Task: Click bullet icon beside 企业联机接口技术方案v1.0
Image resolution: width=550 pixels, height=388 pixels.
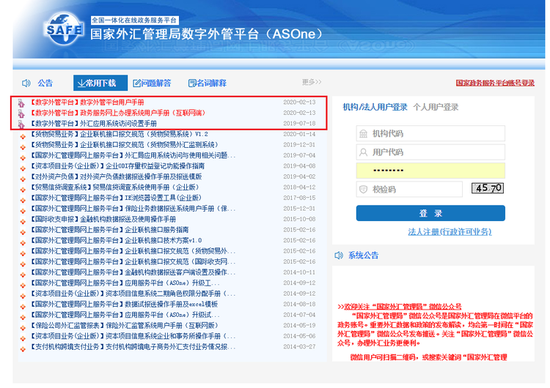Action: click(x=23, y=242)
